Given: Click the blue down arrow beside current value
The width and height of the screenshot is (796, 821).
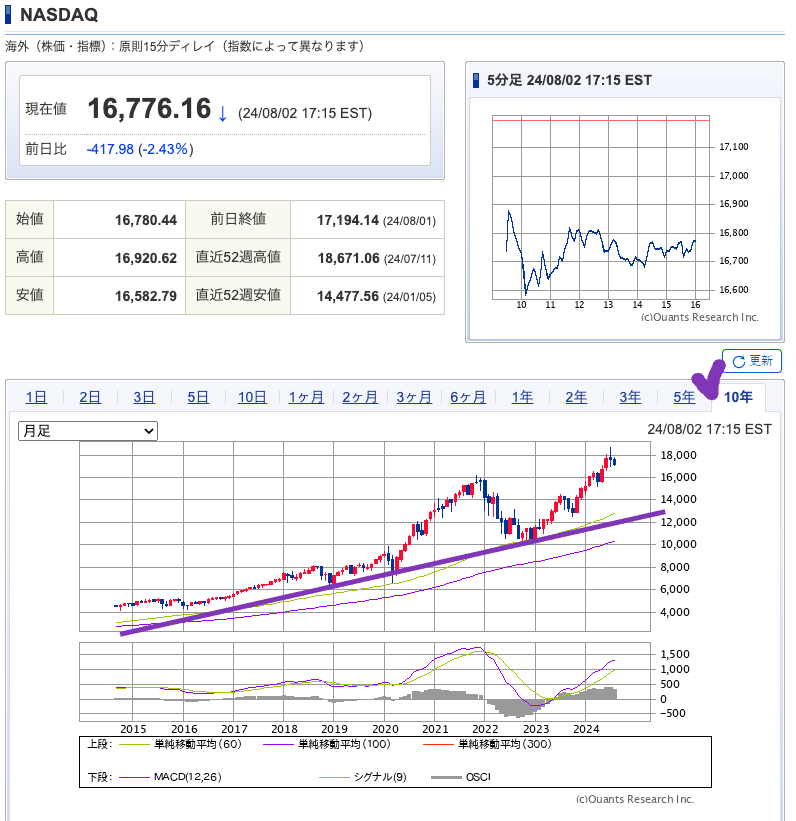Looking at the screenshot, I should [x=223, y=113].
